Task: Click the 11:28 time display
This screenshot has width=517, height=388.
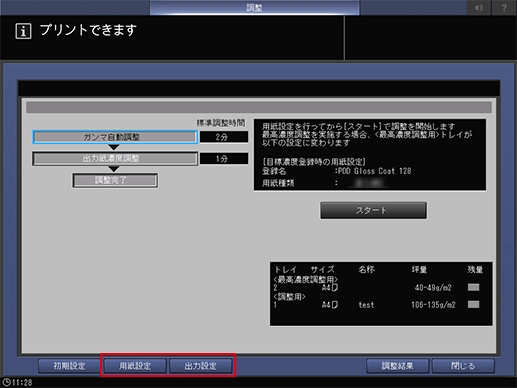Action: (22, 382)
